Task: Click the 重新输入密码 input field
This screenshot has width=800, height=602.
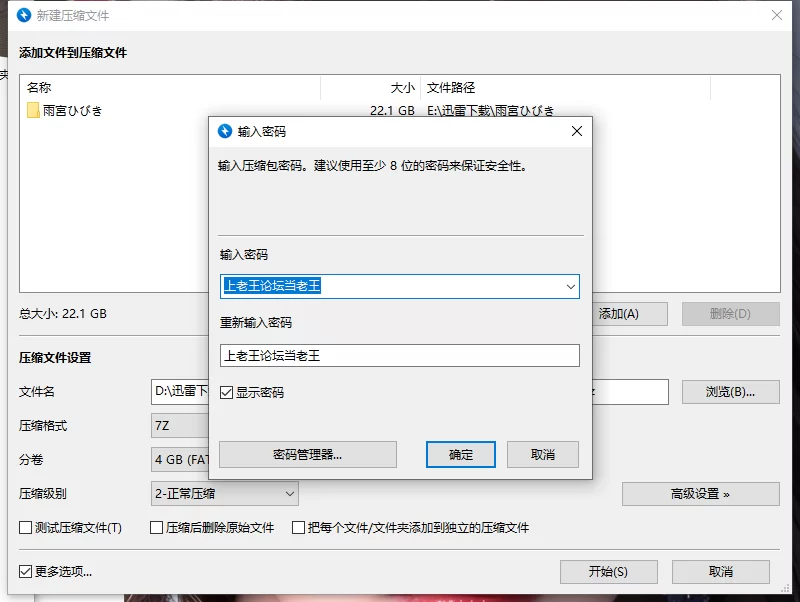Action: (x=399, y=356)
